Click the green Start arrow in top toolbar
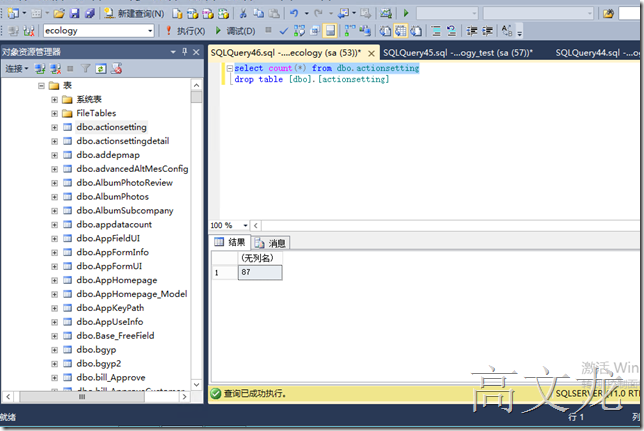 click(x=406, y=14)
